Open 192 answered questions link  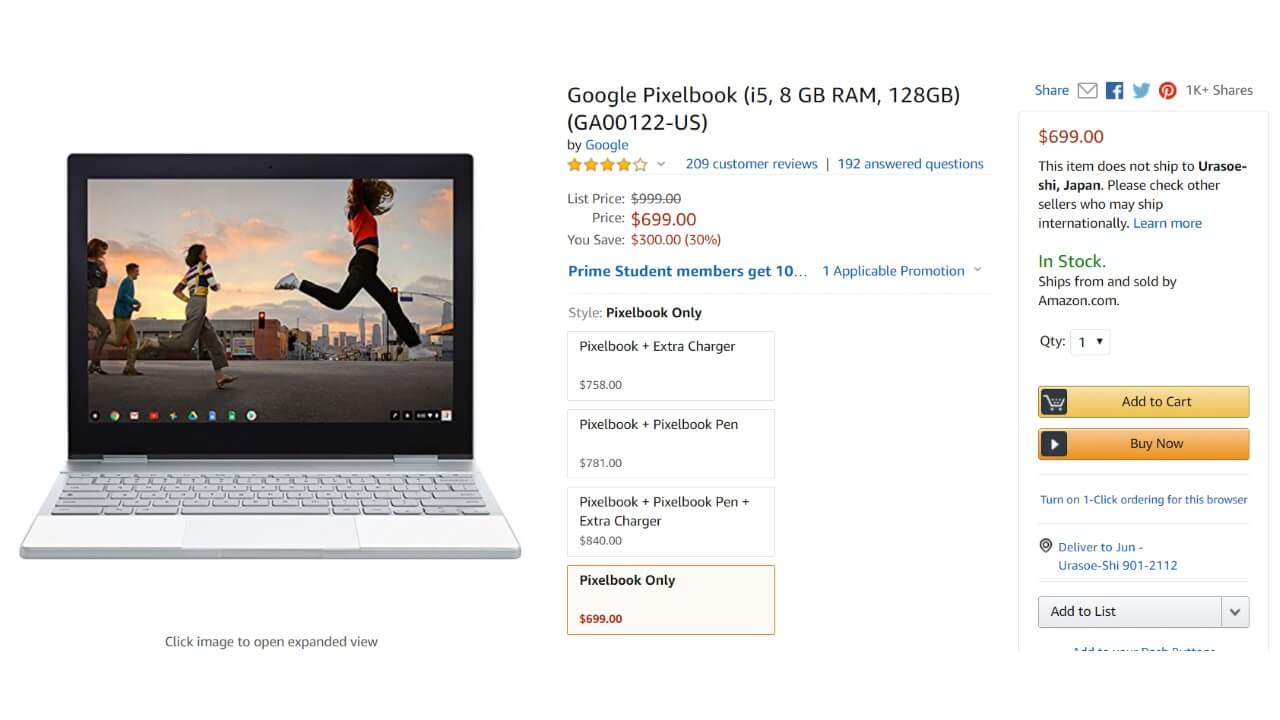[910, 164]
